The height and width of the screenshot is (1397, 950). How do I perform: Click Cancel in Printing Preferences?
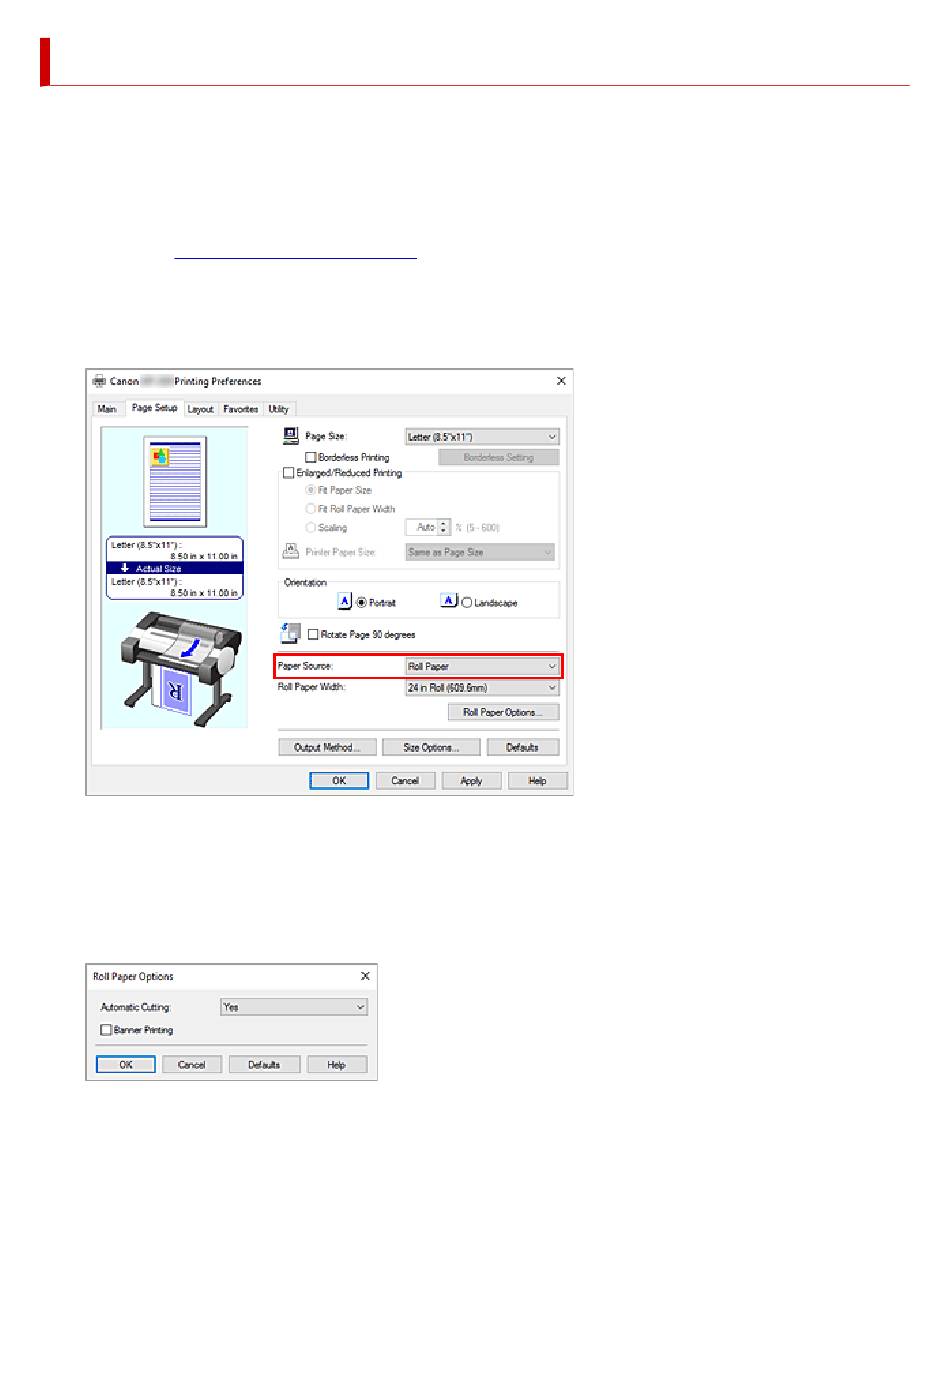tap(405, 781)
